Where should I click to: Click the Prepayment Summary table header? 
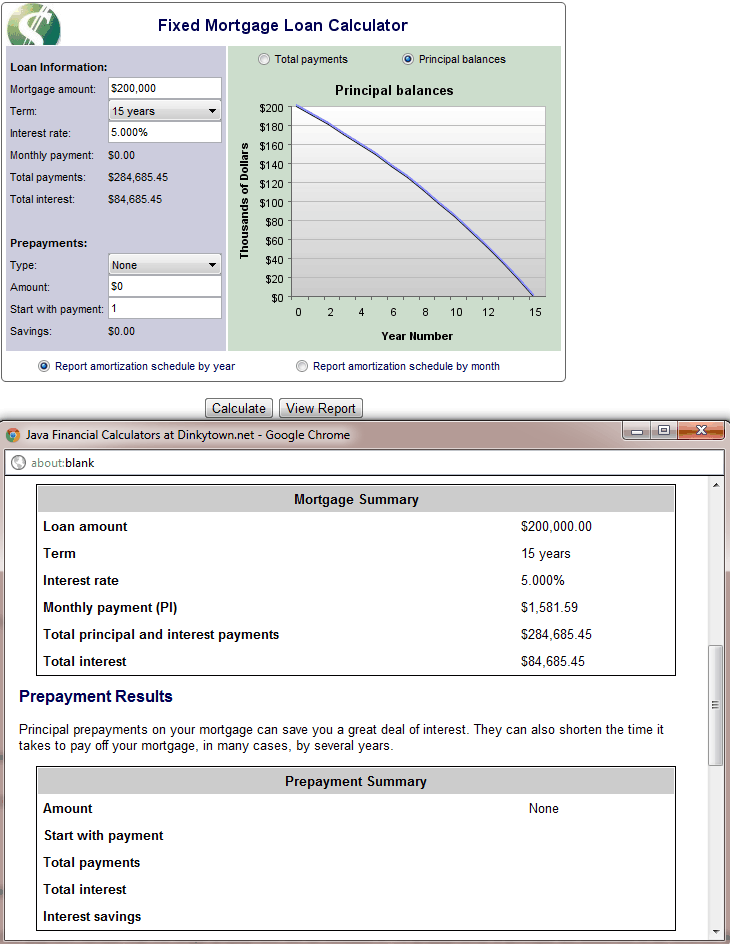tap(356, 781)
